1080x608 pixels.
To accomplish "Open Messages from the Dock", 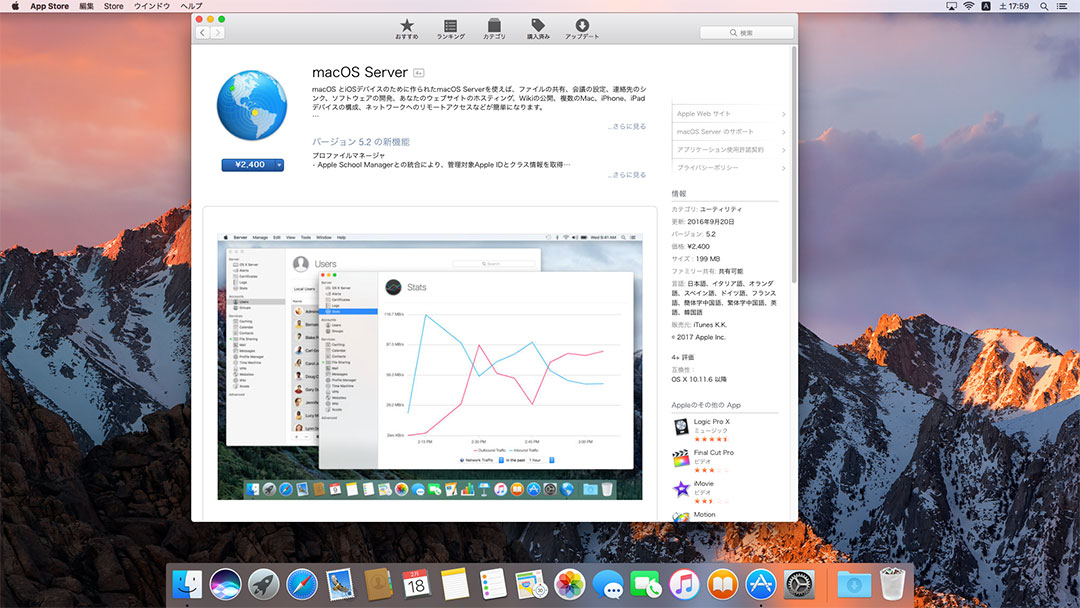I will pyautogui.click(x=608, y=585).
